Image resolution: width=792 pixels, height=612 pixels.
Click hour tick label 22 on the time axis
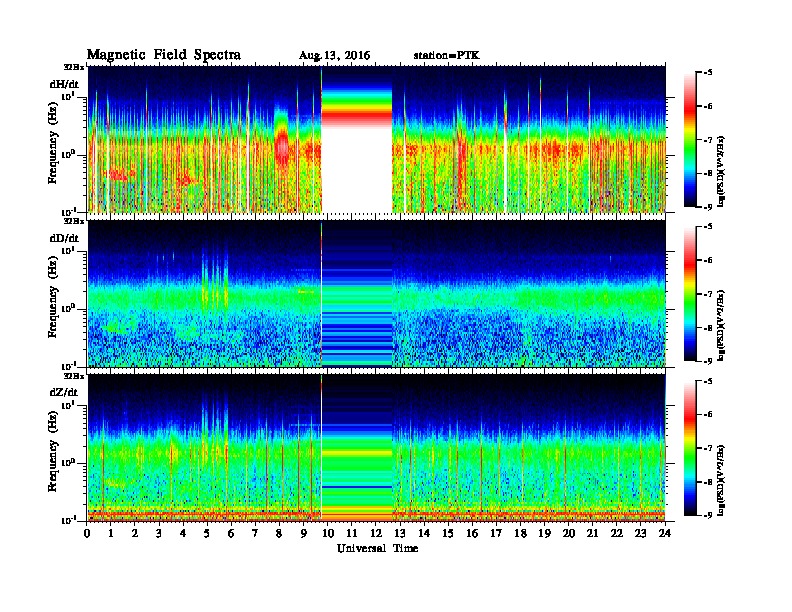617,534
